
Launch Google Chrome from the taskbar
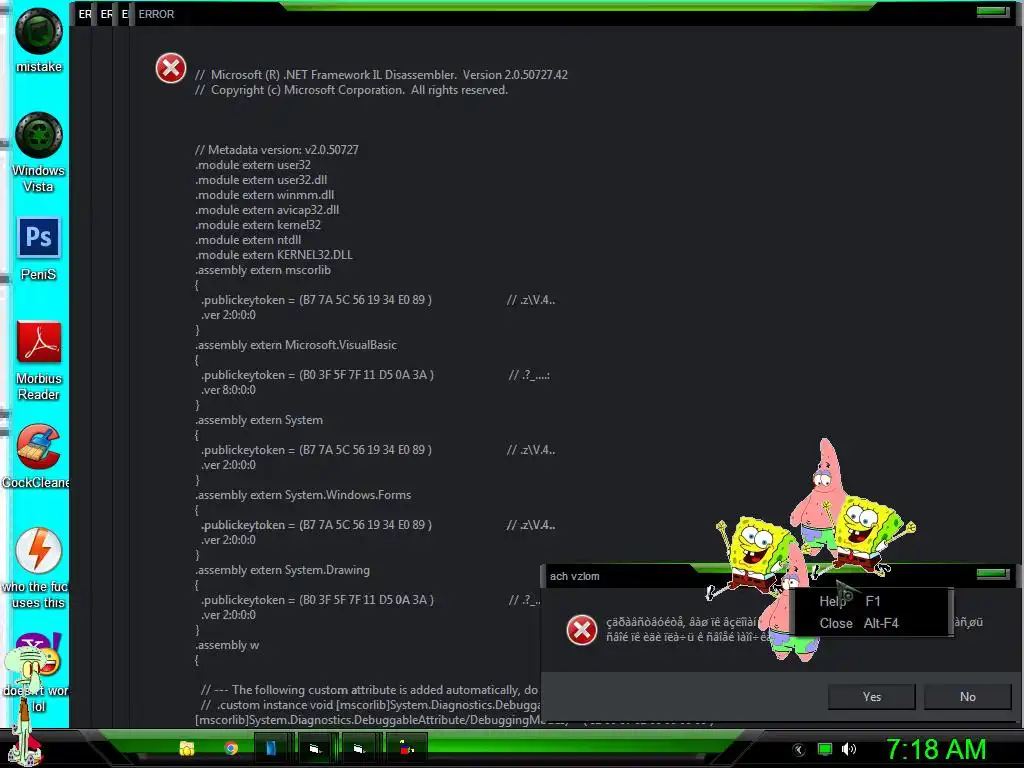pos(231,748)
